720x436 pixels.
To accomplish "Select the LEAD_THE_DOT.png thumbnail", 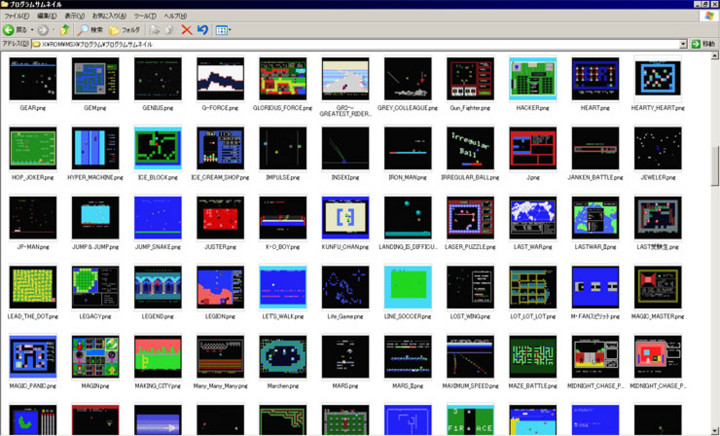I will click(33, 287).
